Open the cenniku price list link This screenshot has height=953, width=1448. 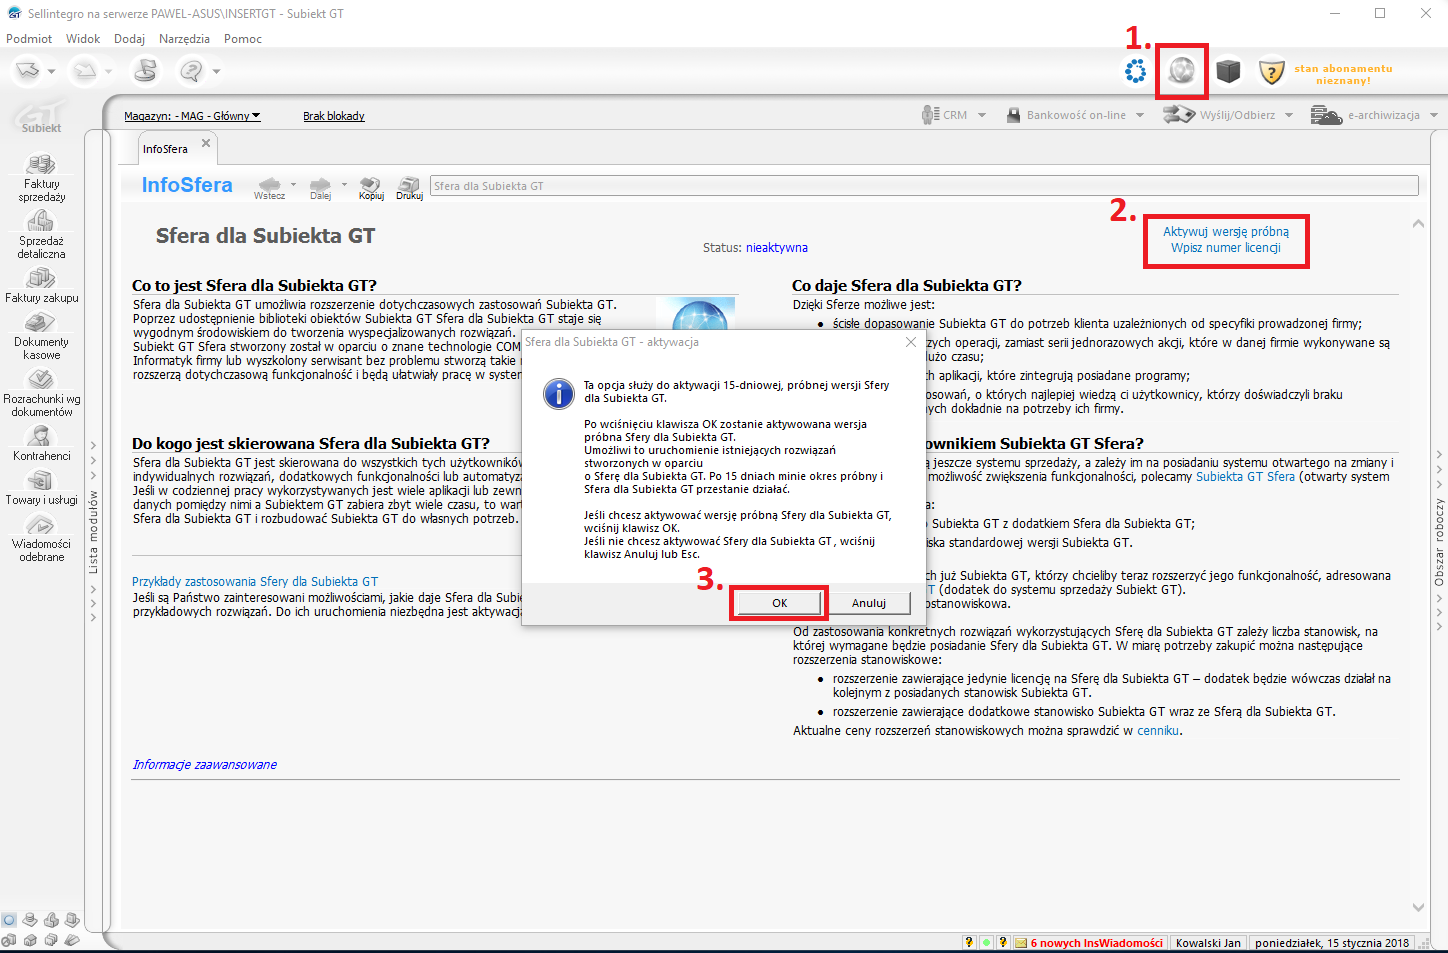click(x=1158, y=731)
